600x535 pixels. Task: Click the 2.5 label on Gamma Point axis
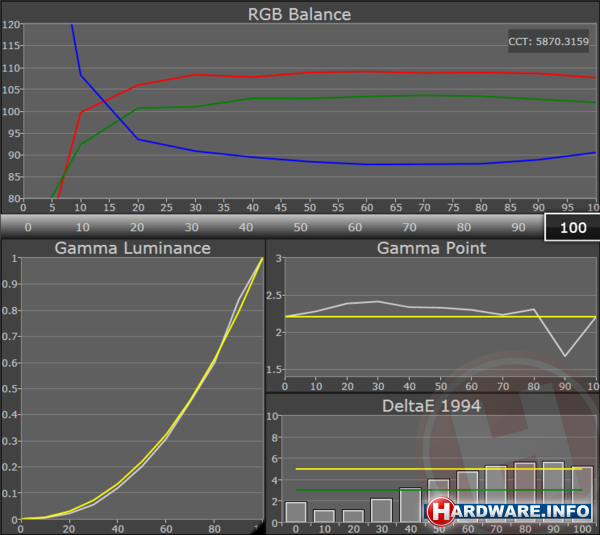[274, 295]
